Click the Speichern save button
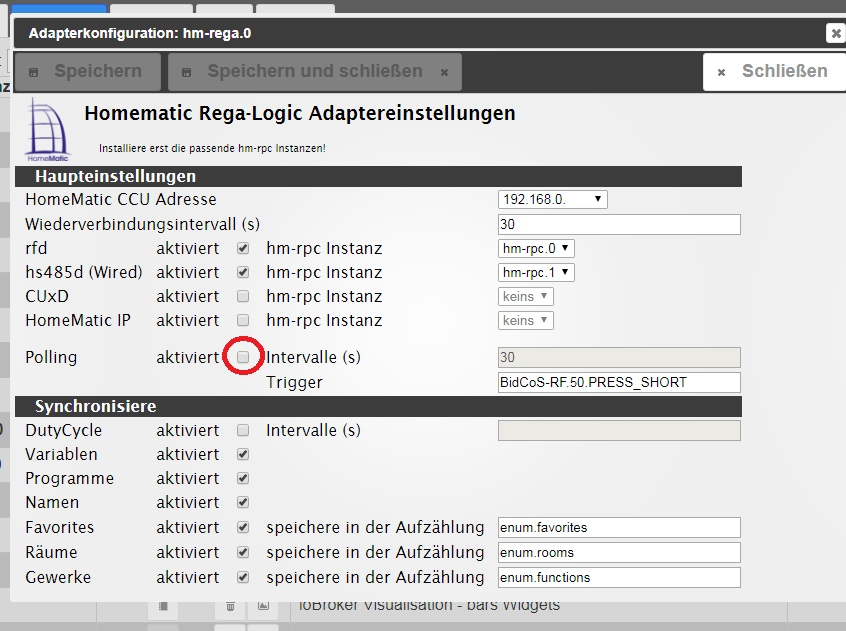The image size is (846, 631). [87, 71]
